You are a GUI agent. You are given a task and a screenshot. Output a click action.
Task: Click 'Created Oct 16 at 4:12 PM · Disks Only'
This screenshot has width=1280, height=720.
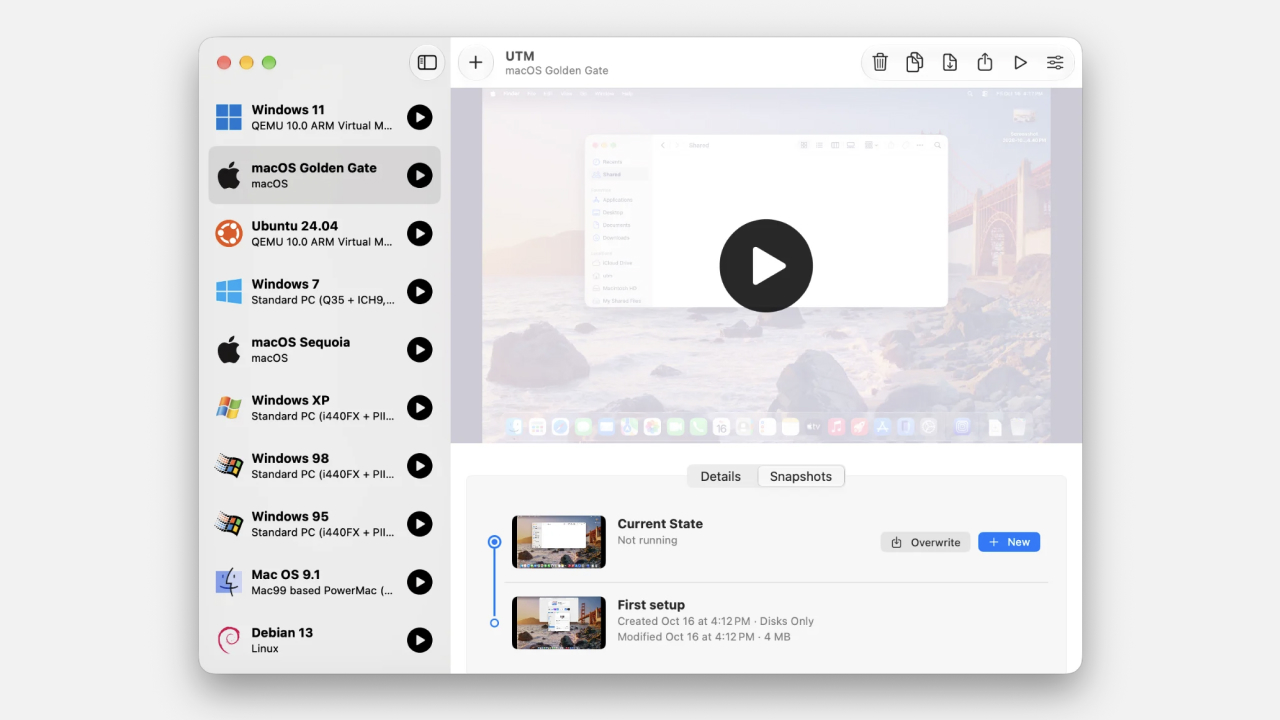click(716, 621)
